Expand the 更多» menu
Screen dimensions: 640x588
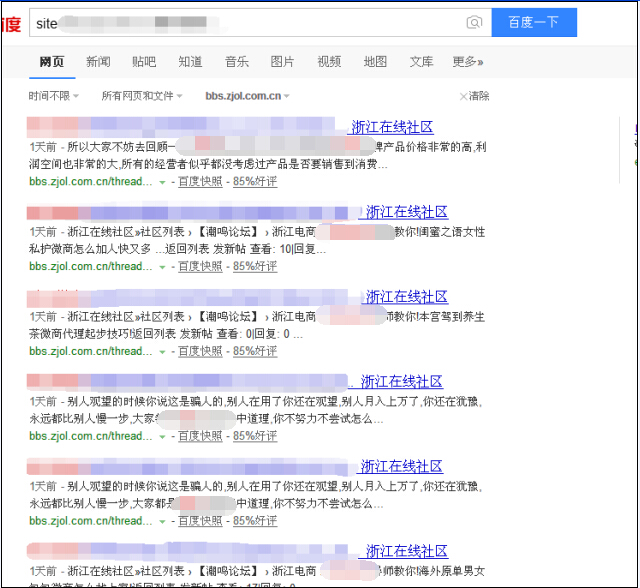tap(467, 62)
